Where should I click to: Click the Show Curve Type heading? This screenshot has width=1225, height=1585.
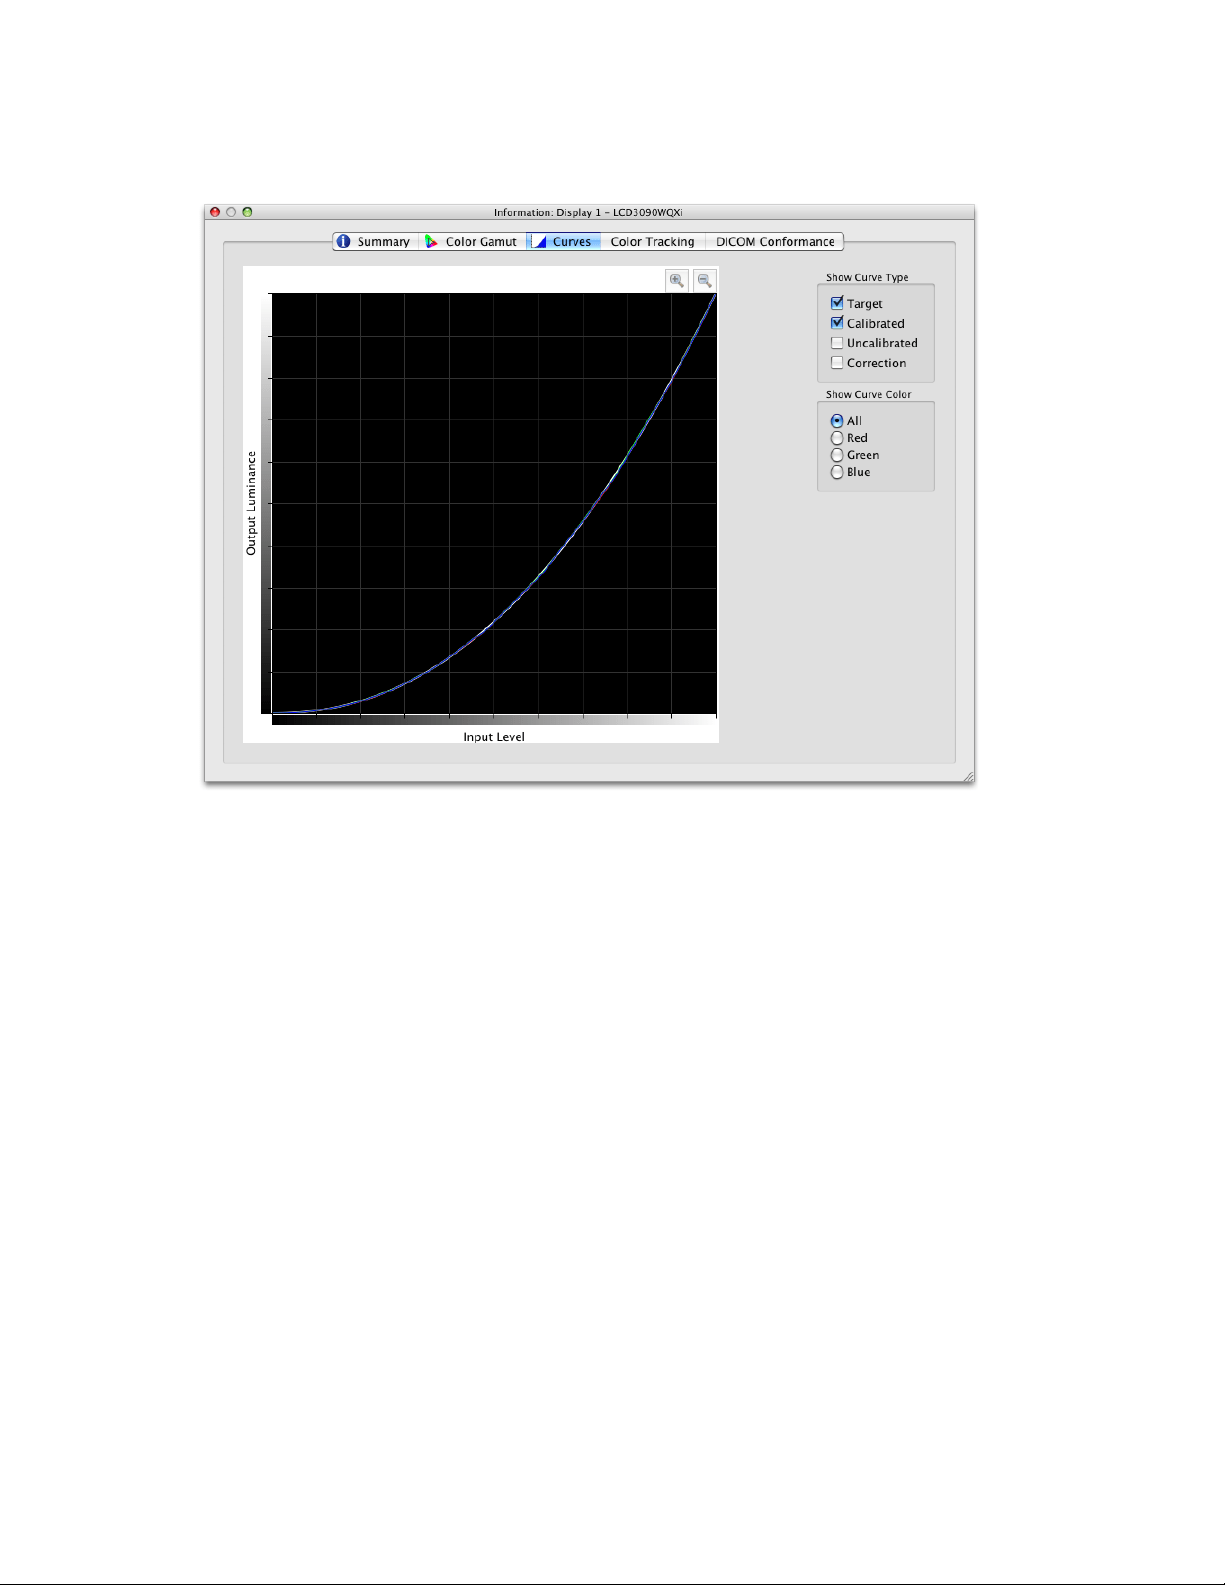pos(867,278)
